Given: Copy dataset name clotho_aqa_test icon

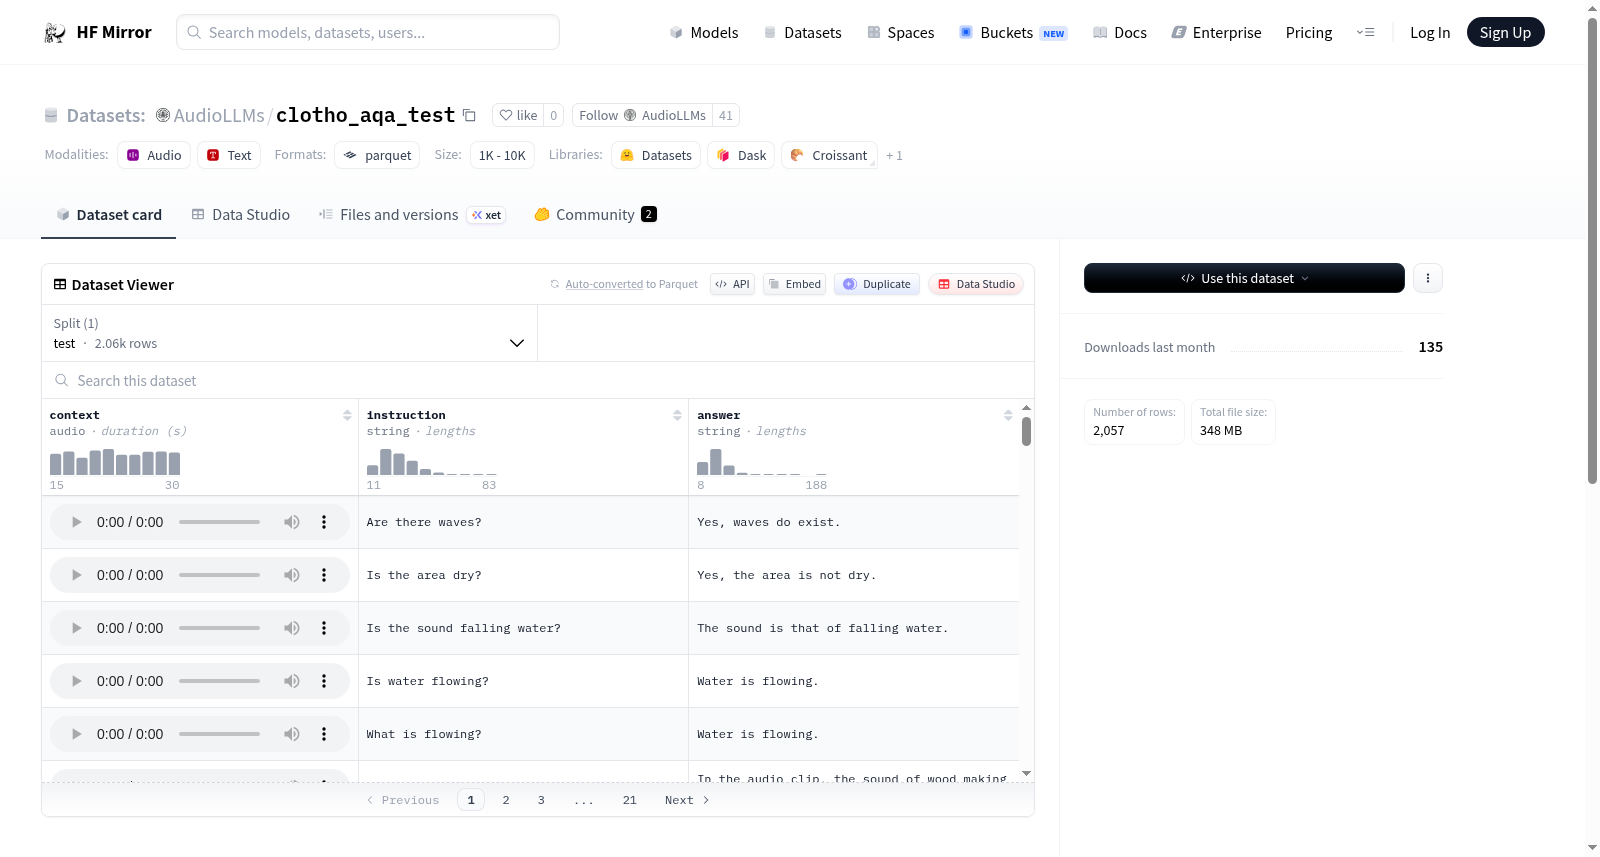Looking at the screenshot, I should click(469, 115).
